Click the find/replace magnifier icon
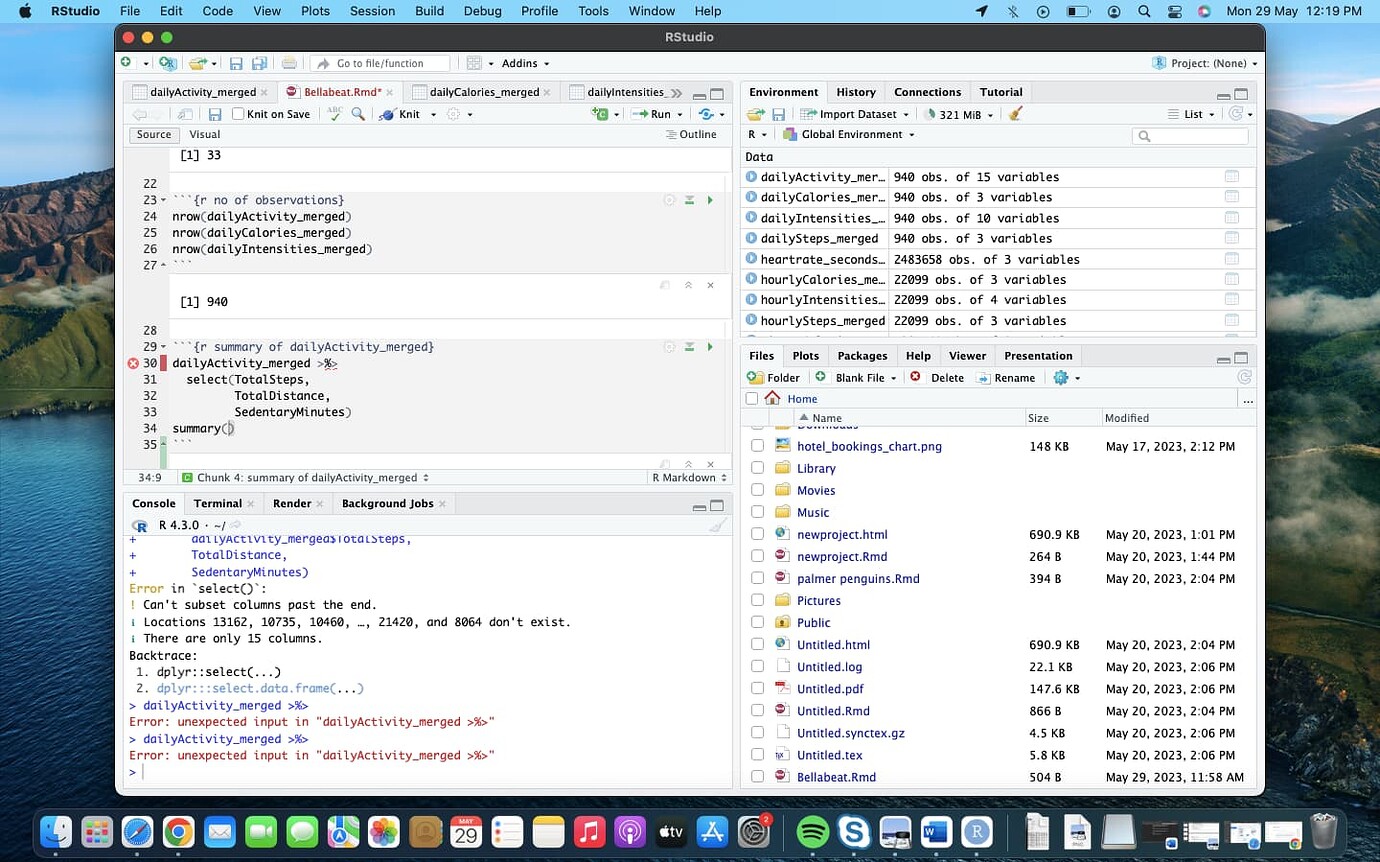 point(358,114)
